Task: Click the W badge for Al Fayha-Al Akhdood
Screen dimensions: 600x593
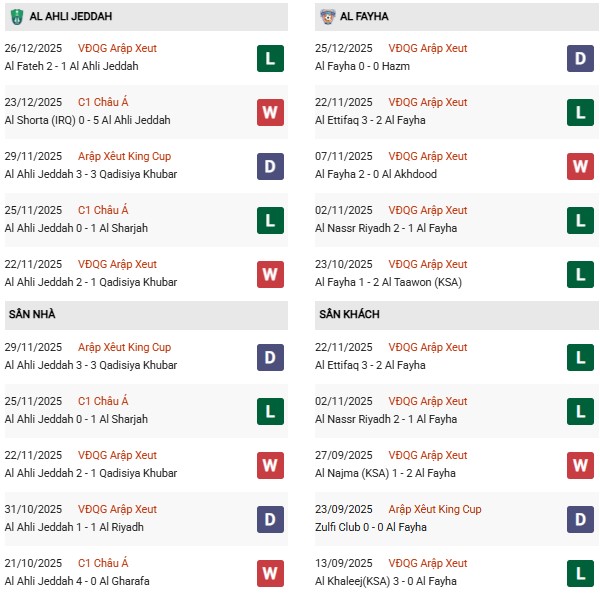Action: click(x=581, y=166)
